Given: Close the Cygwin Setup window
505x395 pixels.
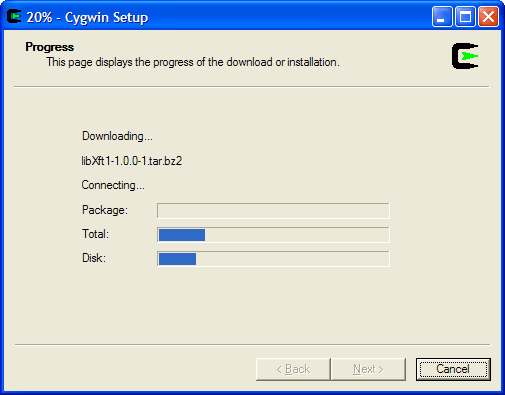Looking at the screenshot, I should [488, 16].
